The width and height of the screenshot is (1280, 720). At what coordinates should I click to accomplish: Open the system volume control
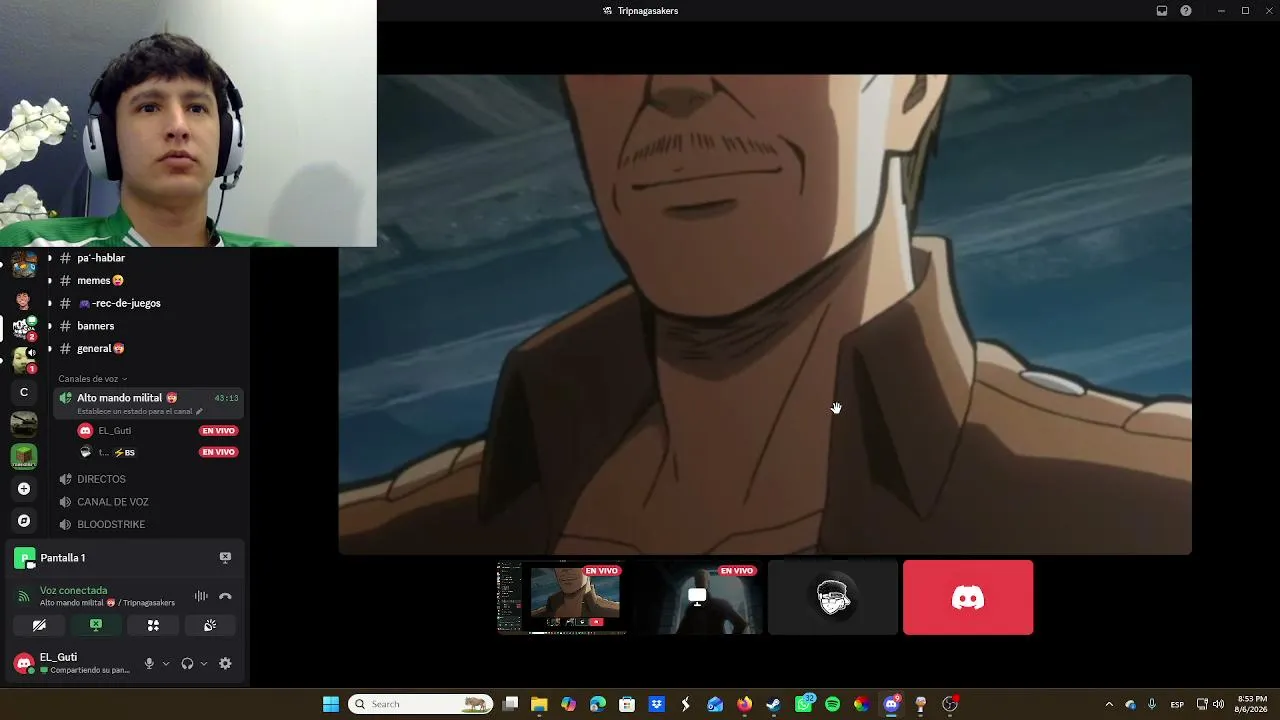pos(1218,704)
